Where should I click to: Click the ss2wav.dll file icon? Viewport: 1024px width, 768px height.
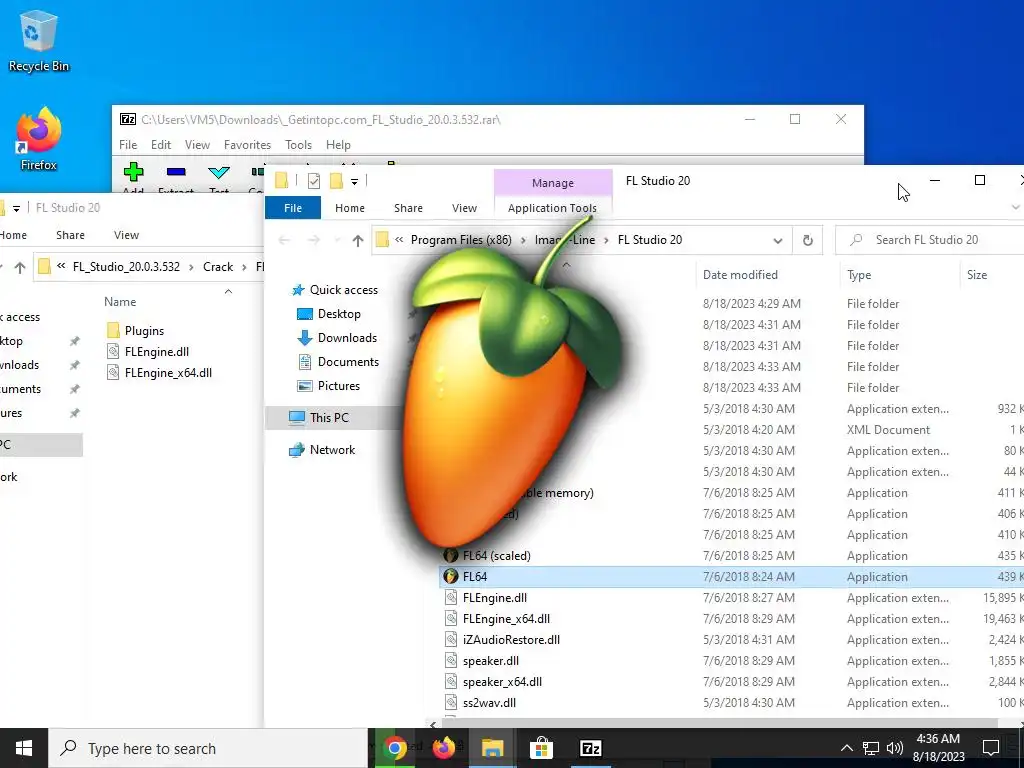(451, 703)
